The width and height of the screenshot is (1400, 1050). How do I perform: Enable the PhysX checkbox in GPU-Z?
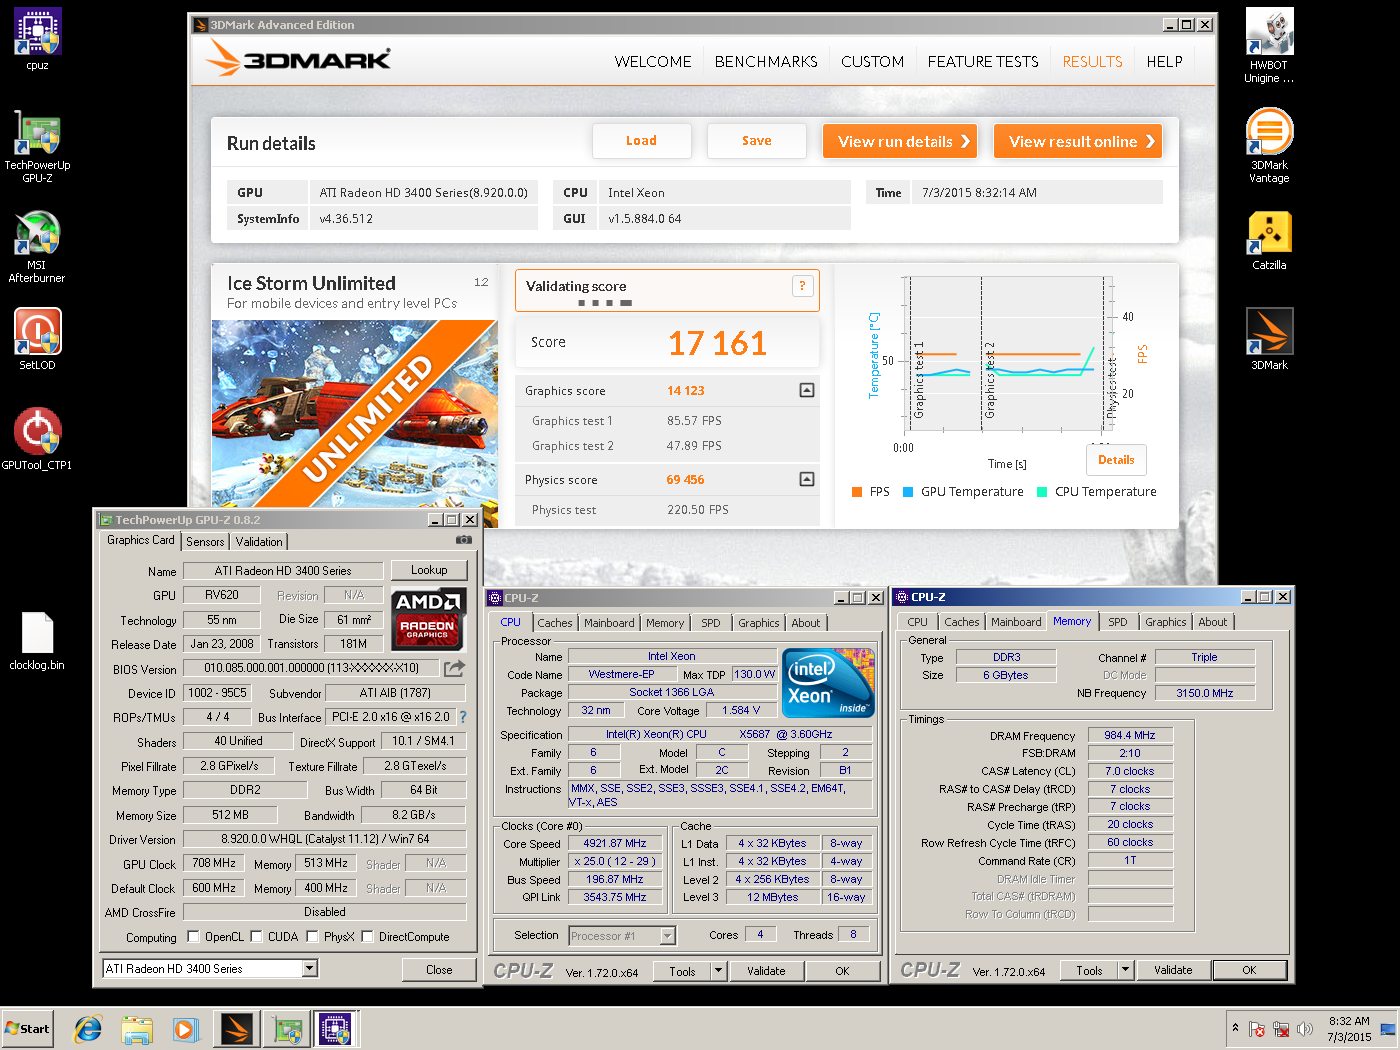[313, 937]
